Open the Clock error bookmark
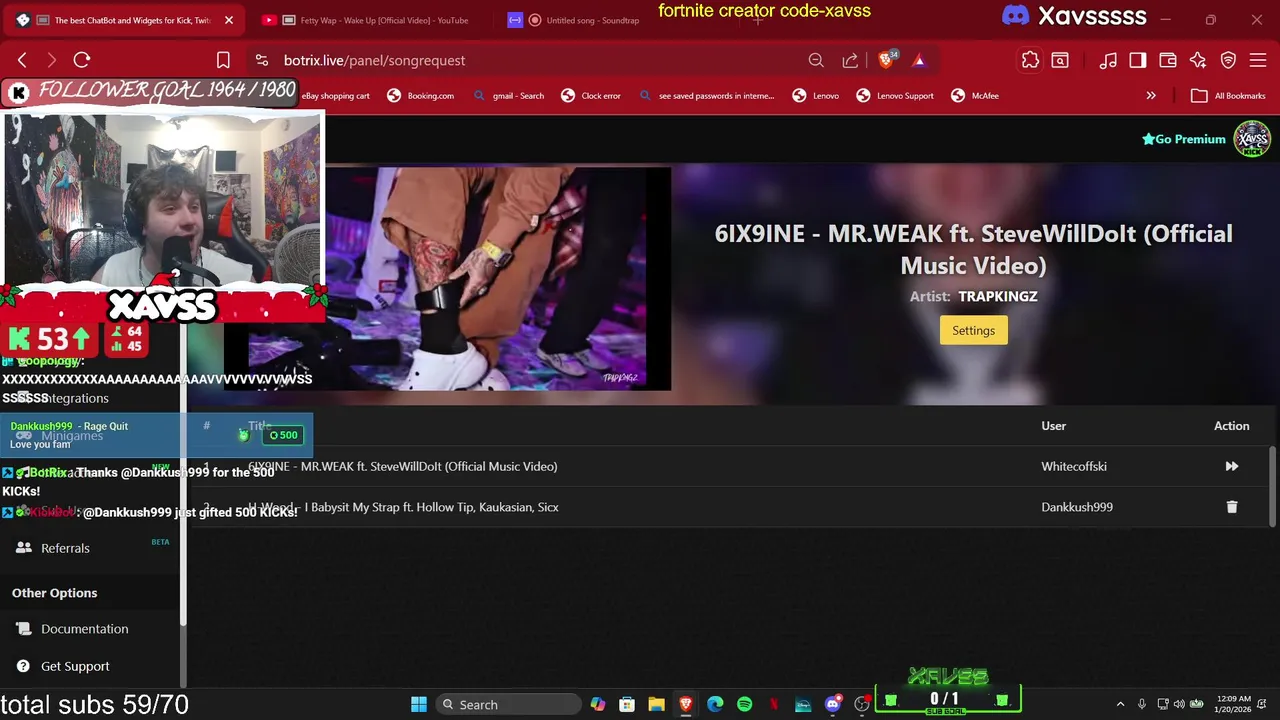 click(591, 96)
